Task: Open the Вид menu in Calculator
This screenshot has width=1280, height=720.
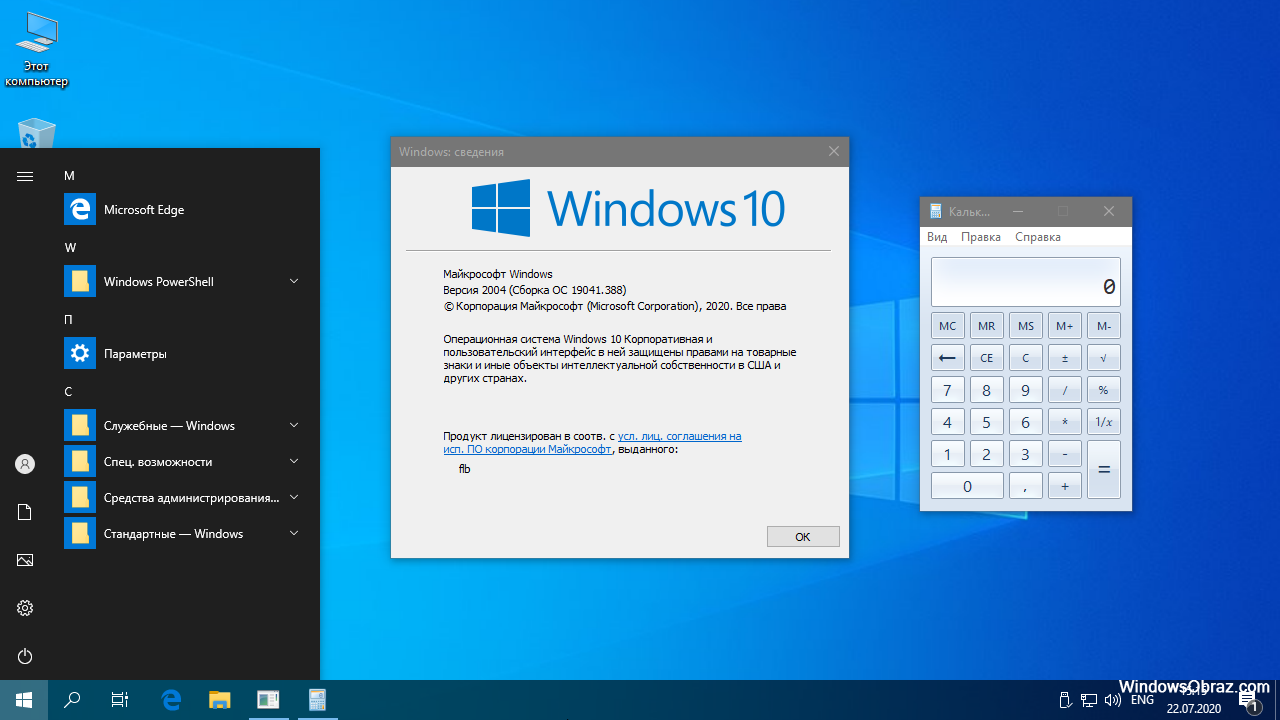Action: (937, 237)
